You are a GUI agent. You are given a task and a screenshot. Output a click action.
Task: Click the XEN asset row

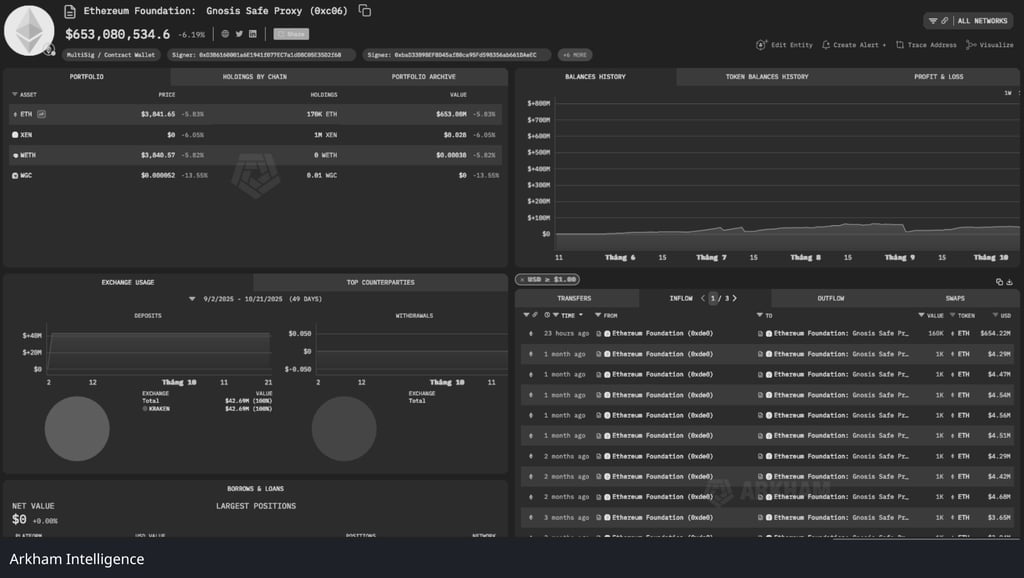tap(255, 135)
